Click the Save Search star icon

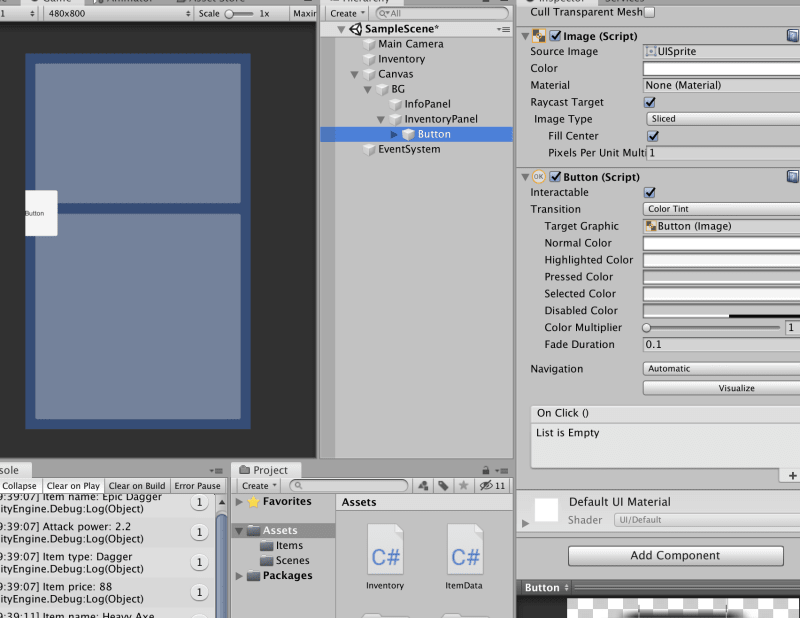point(463,486)
